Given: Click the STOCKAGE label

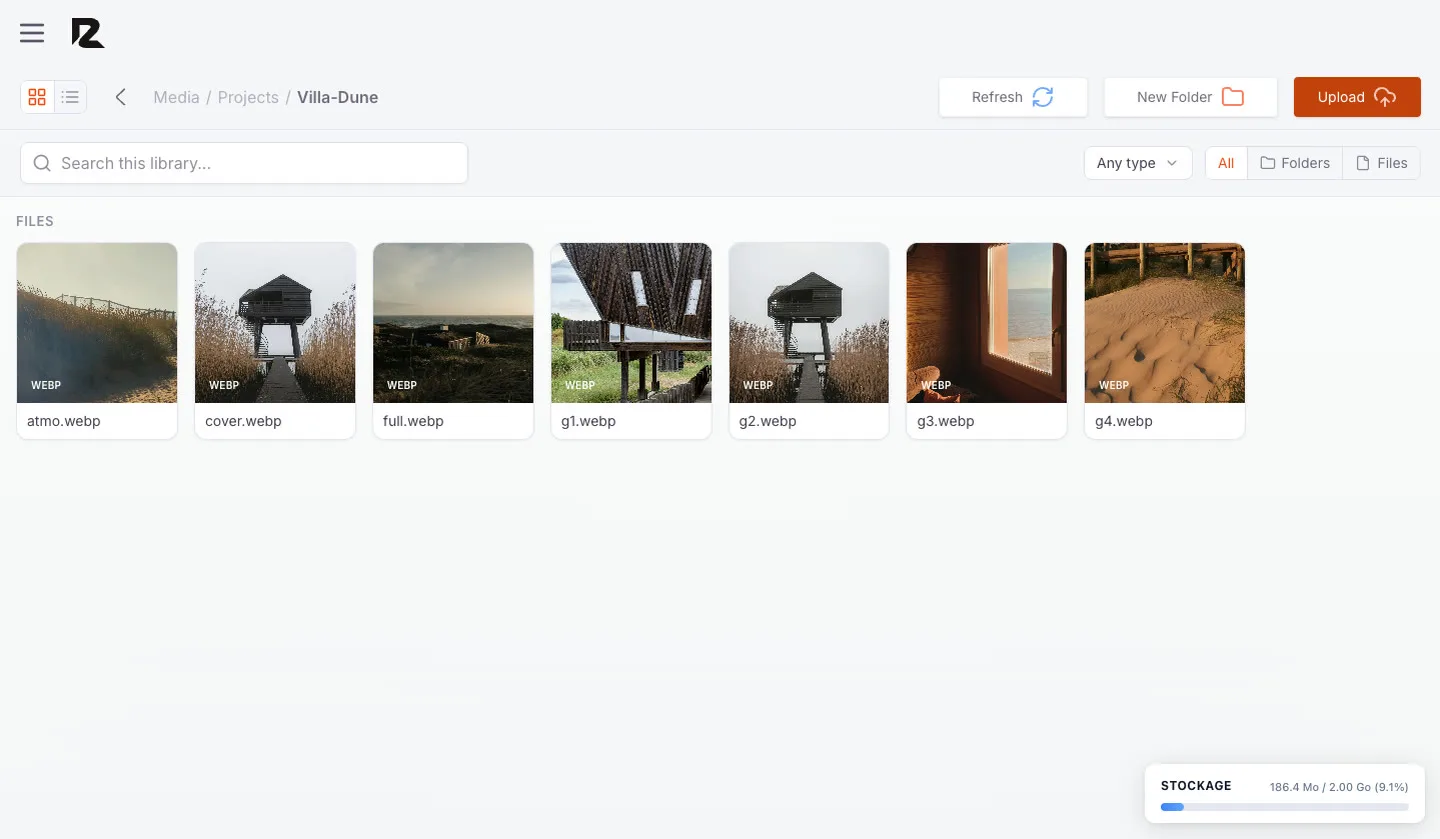Looking at the screenshot, I should pyautogui.click(x=1196, y=786).
